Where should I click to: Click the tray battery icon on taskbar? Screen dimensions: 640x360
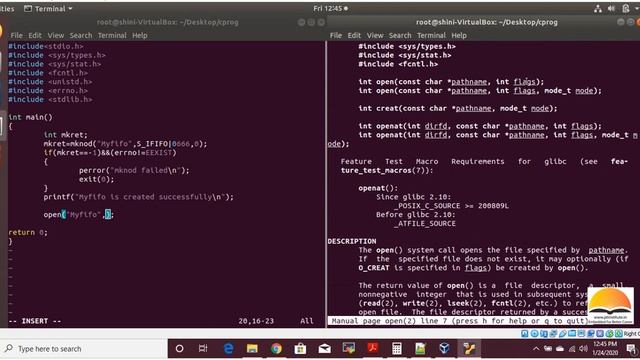(548, 349)
